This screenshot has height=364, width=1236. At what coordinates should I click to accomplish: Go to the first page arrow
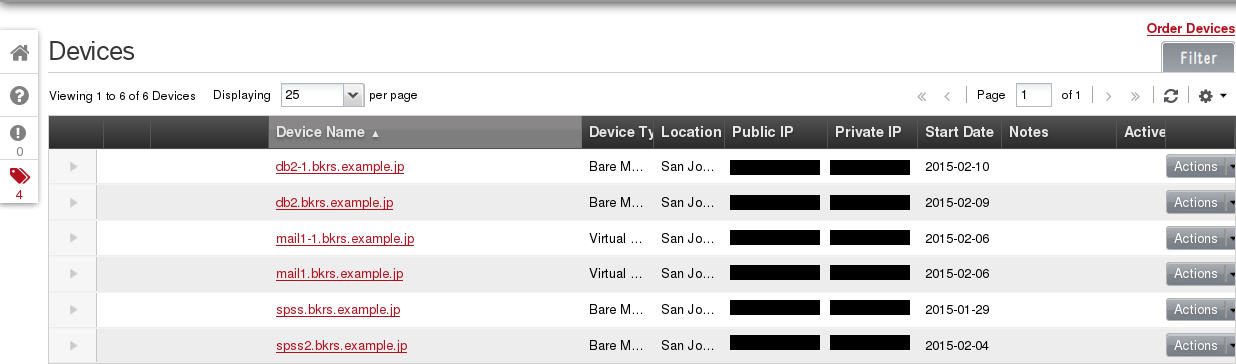point(922,96)
